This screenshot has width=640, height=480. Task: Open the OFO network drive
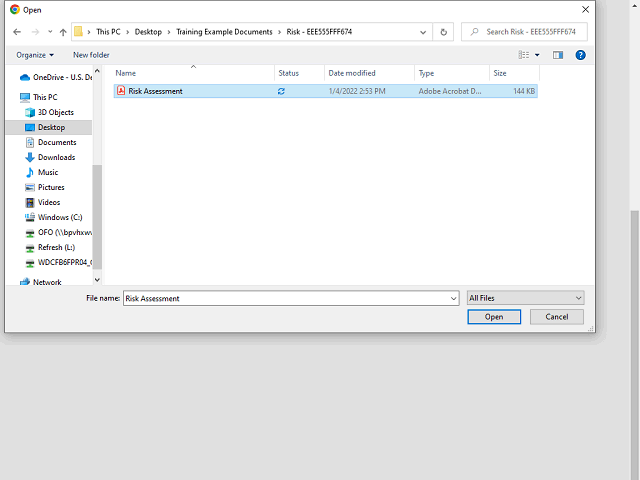pyautogui.click(x=58, y=232)
